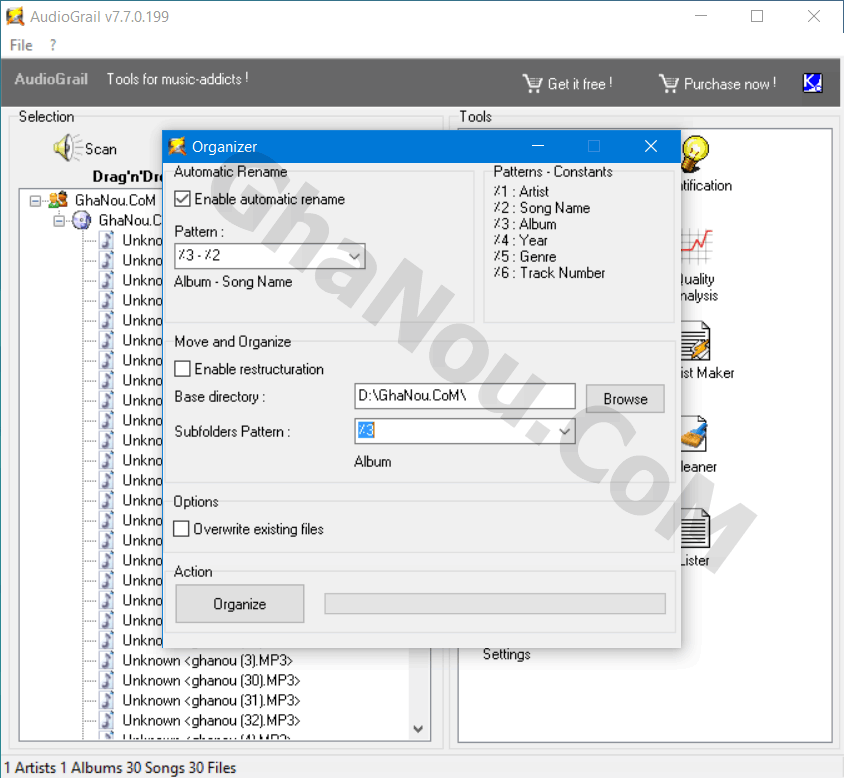The width and height of the screenshot is (844, 778).
Task: Click the %2 : Song Name pattern constant
Action: click(x=541, y=208)
